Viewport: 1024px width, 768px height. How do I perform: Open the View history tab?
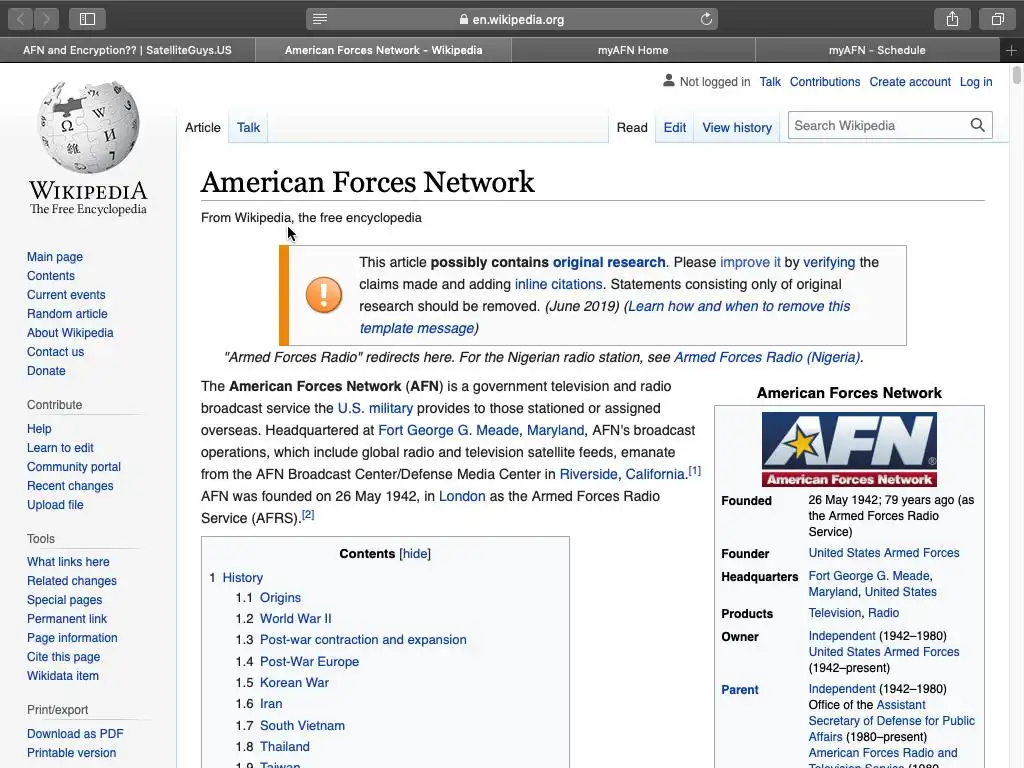pyautogui.click(x=737, y=127)
